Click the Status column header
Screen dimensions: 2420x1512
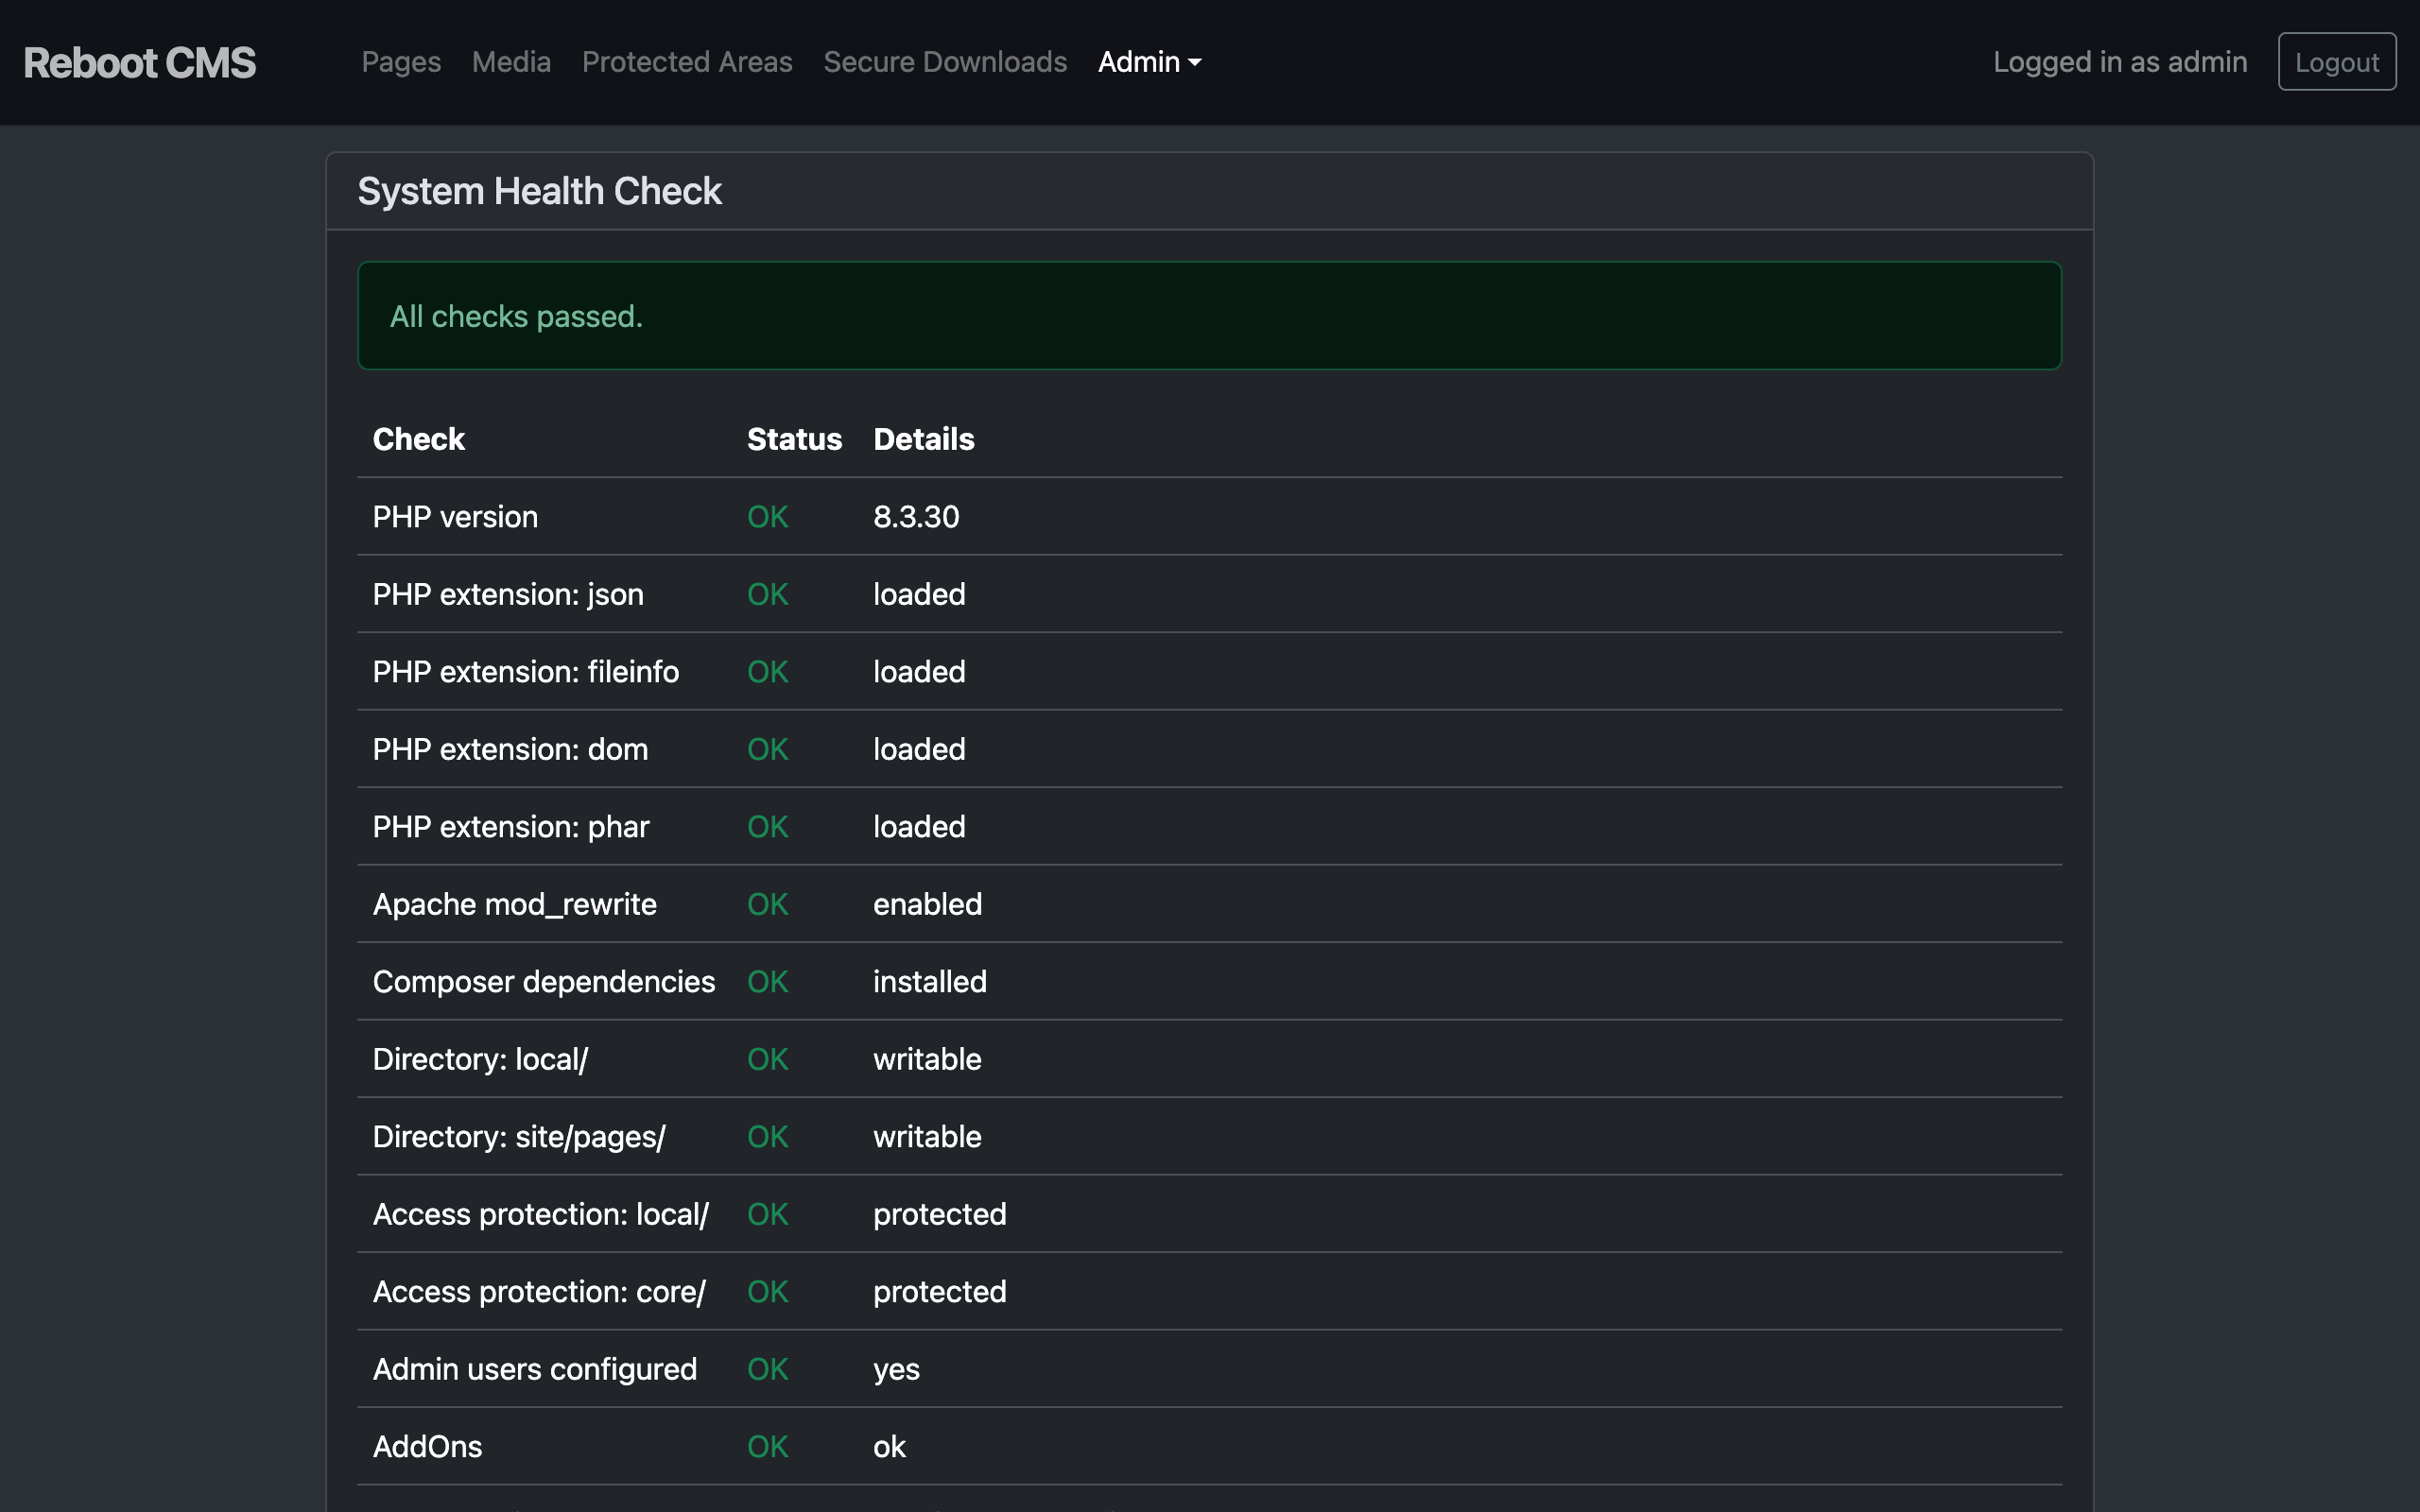click(794, 439)
